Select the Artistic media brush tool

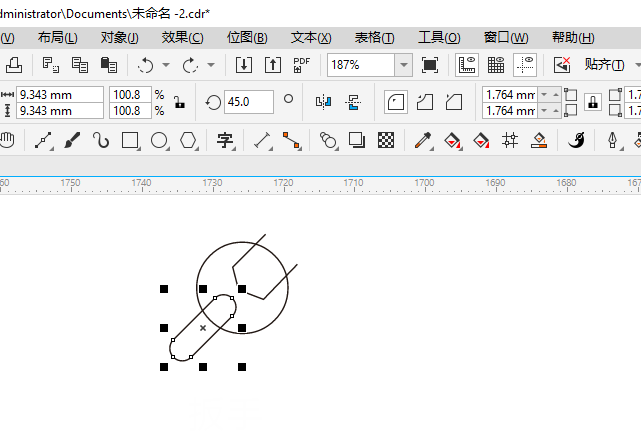pos(72,140)
